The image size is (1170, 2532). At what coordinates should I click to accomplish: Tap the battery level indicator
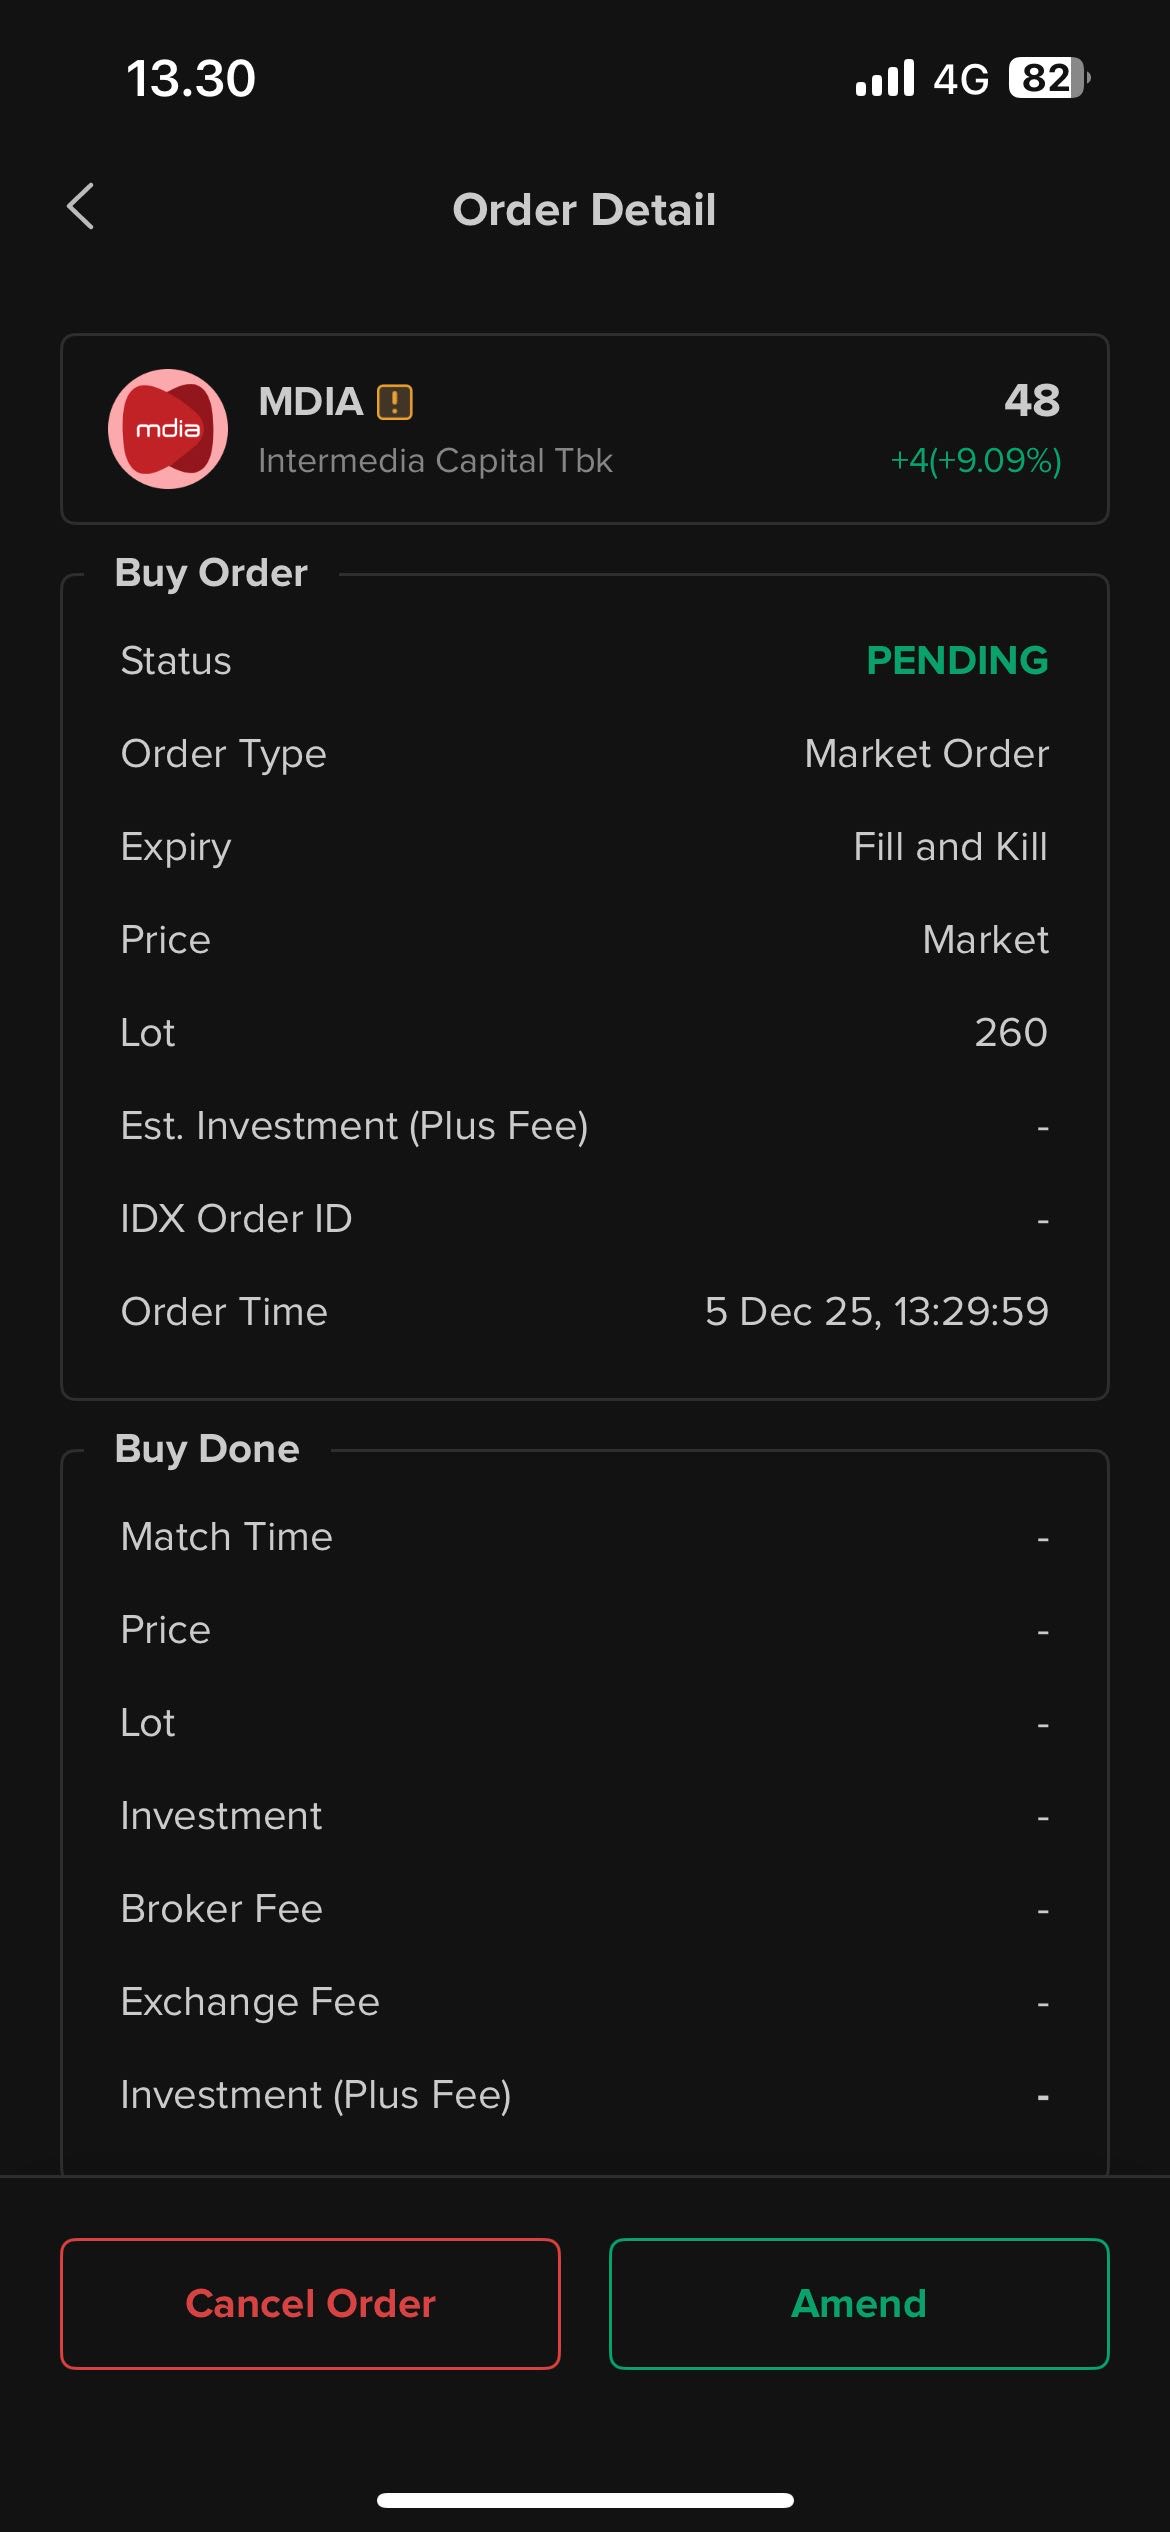(x=1048, y=78)
